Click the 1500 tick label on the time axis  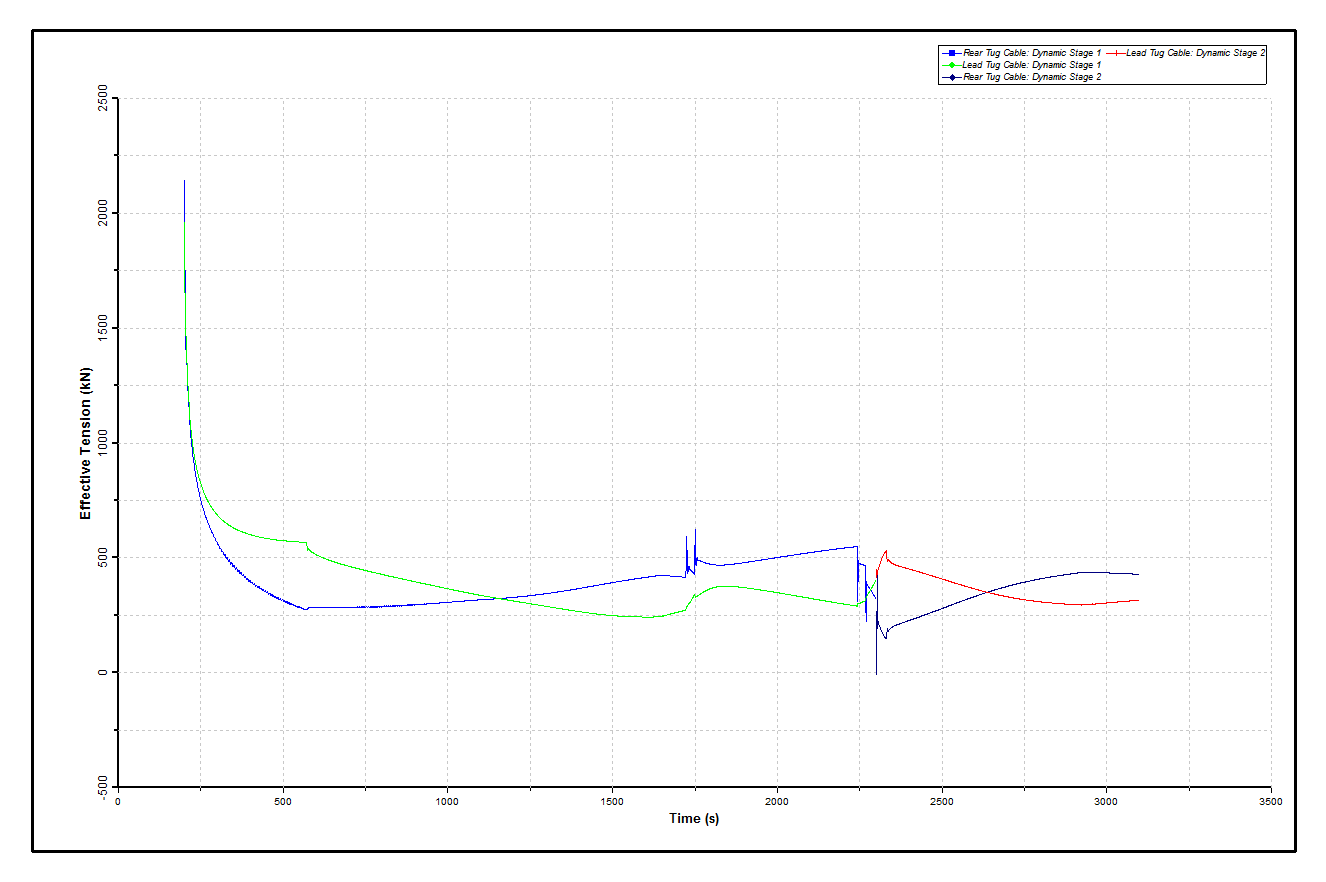(x=612, y=802)
